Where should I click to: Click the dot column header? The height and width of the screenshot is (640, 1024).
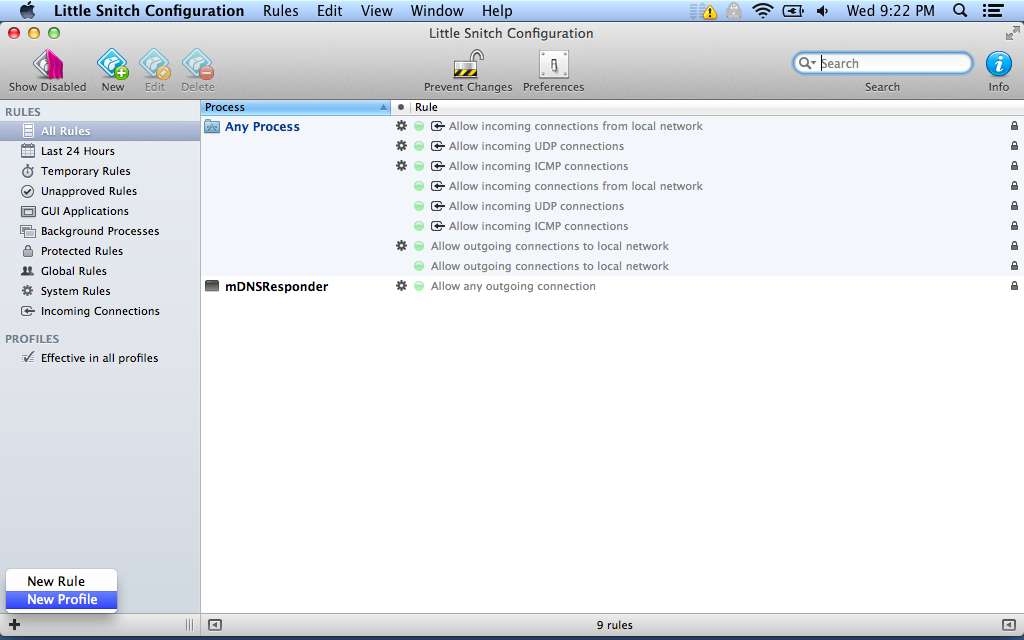point(401,107)
